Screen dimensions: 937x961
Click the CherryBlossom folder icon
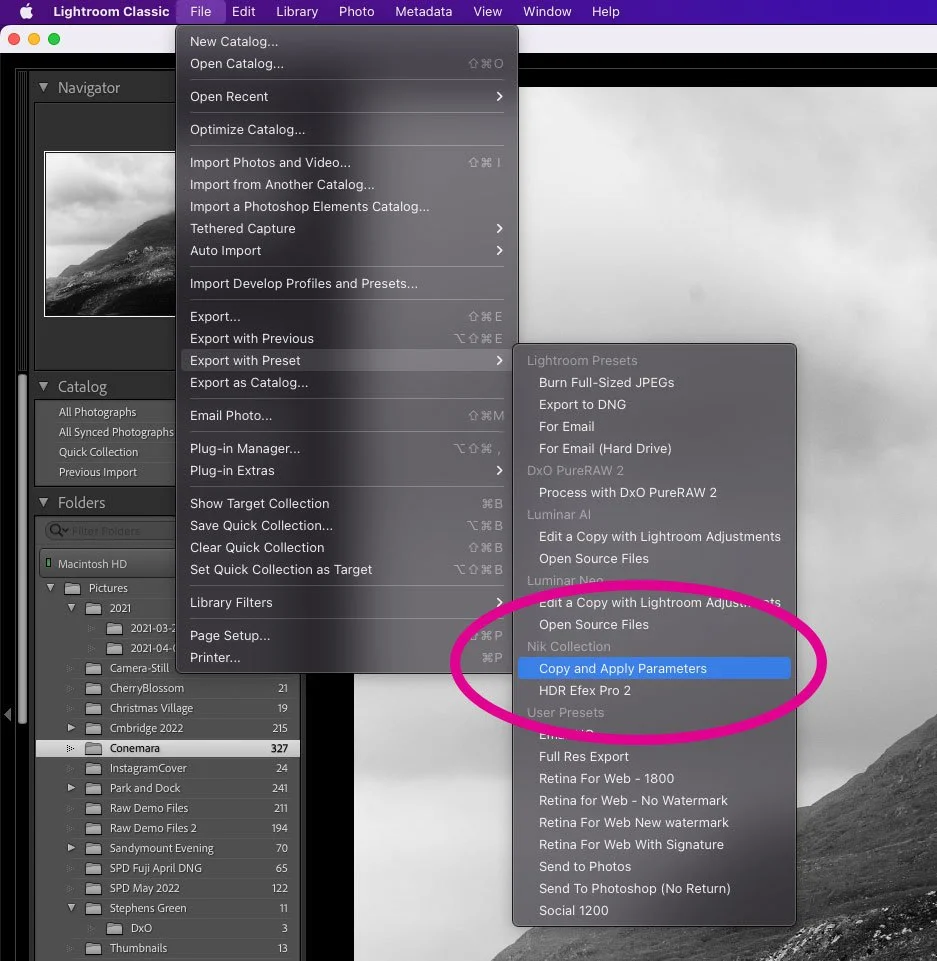coord(93,689)
